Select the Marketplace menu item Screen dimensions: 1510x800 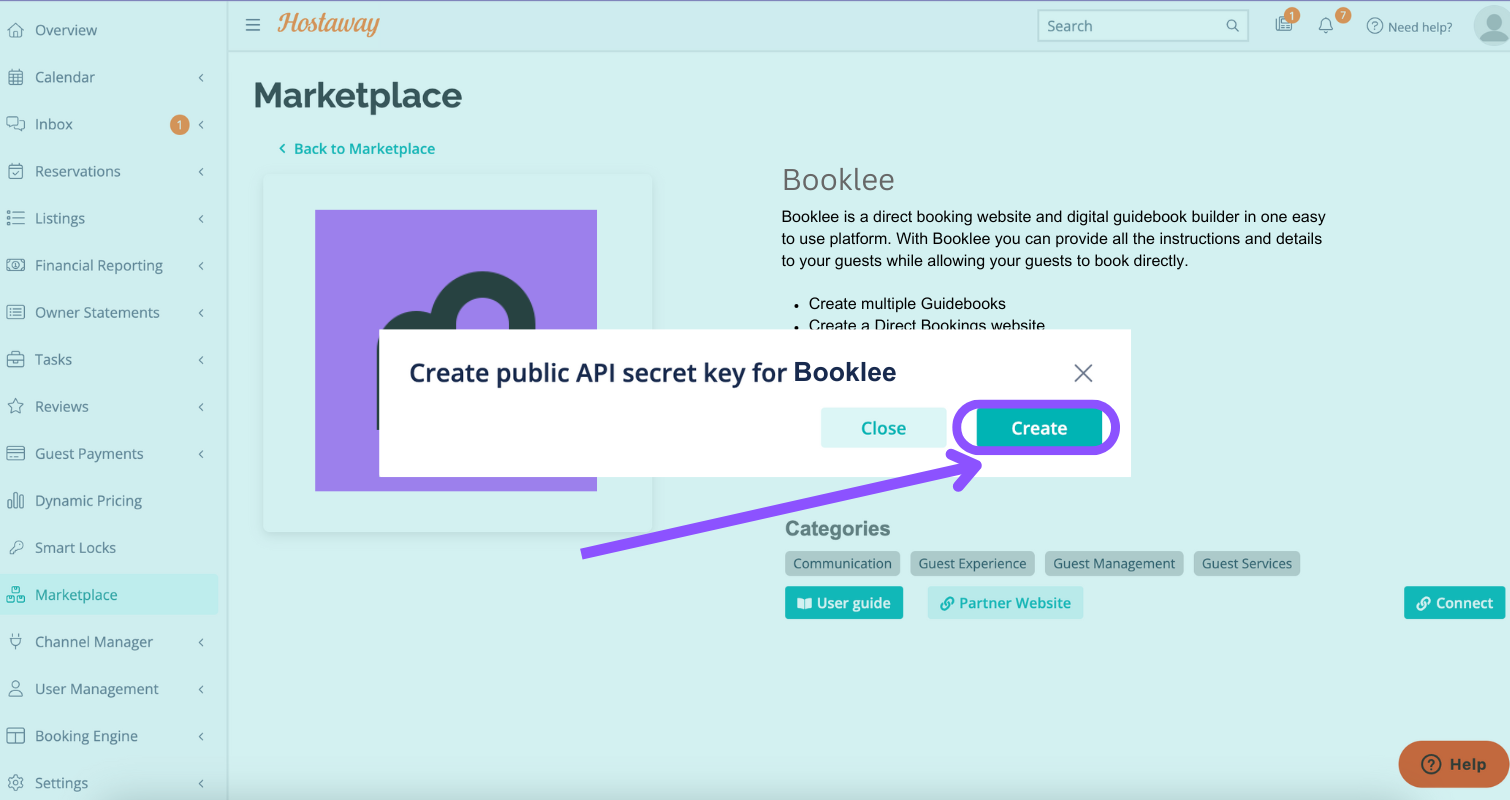tap(109, 594)
